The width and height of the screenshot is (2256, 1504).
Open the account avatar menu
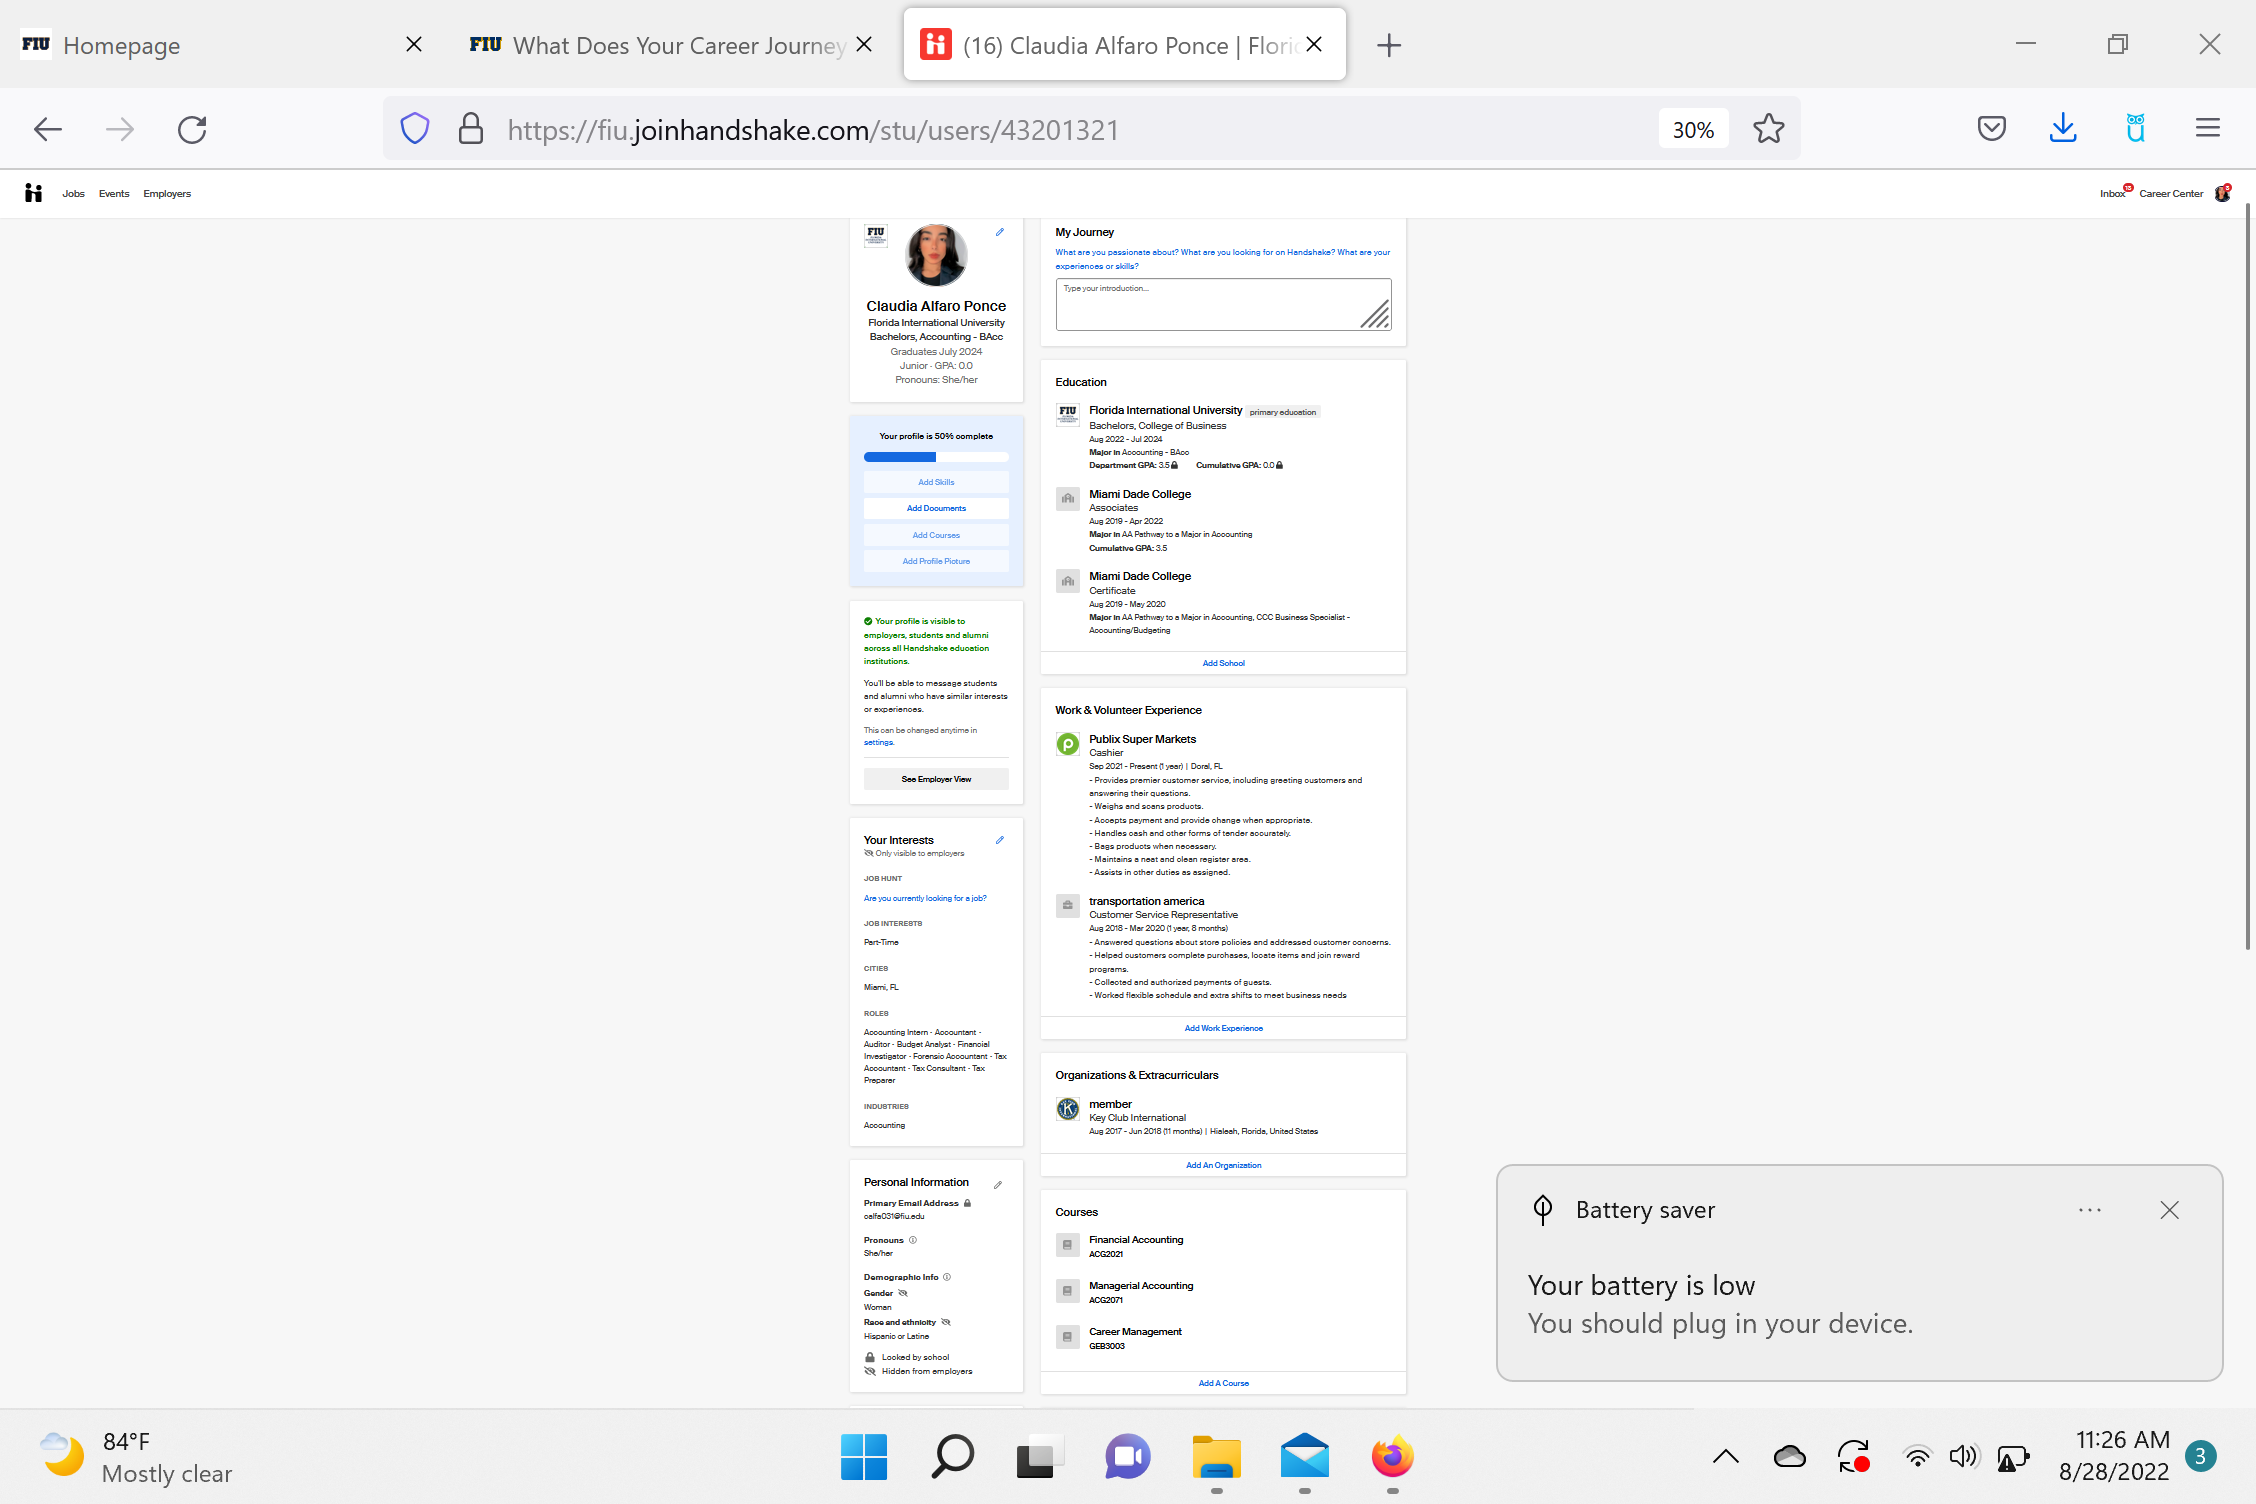[x=2222, y=193]
